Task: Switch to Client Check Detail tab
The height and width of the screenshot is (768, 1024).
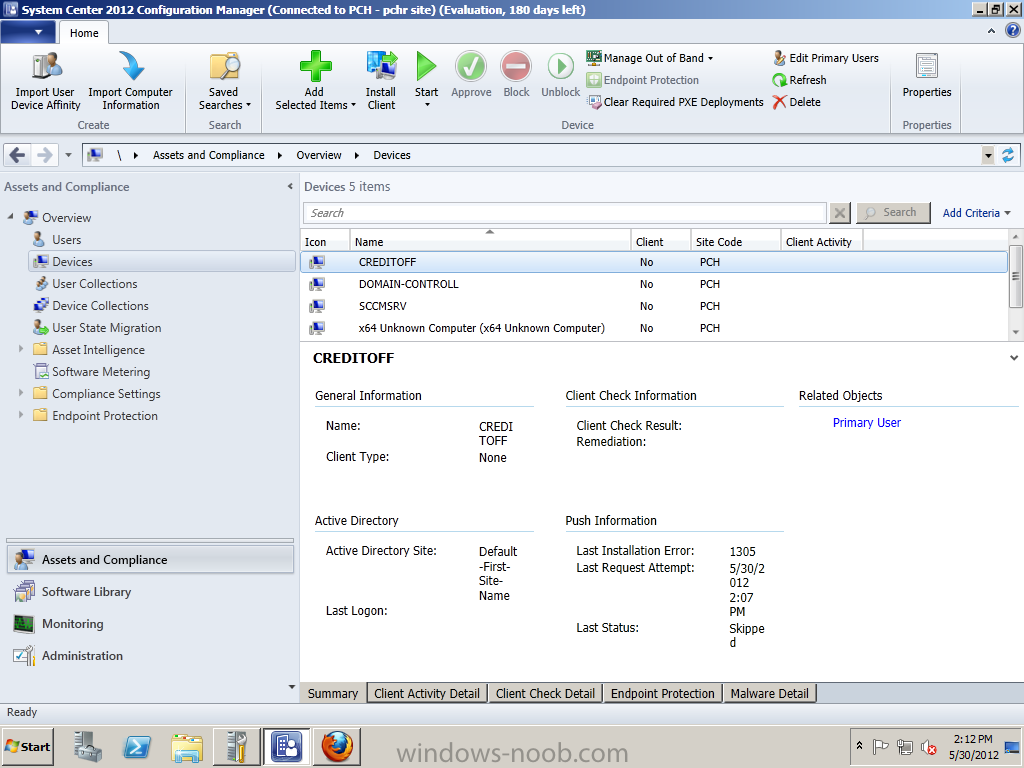Action: point(545,694)
